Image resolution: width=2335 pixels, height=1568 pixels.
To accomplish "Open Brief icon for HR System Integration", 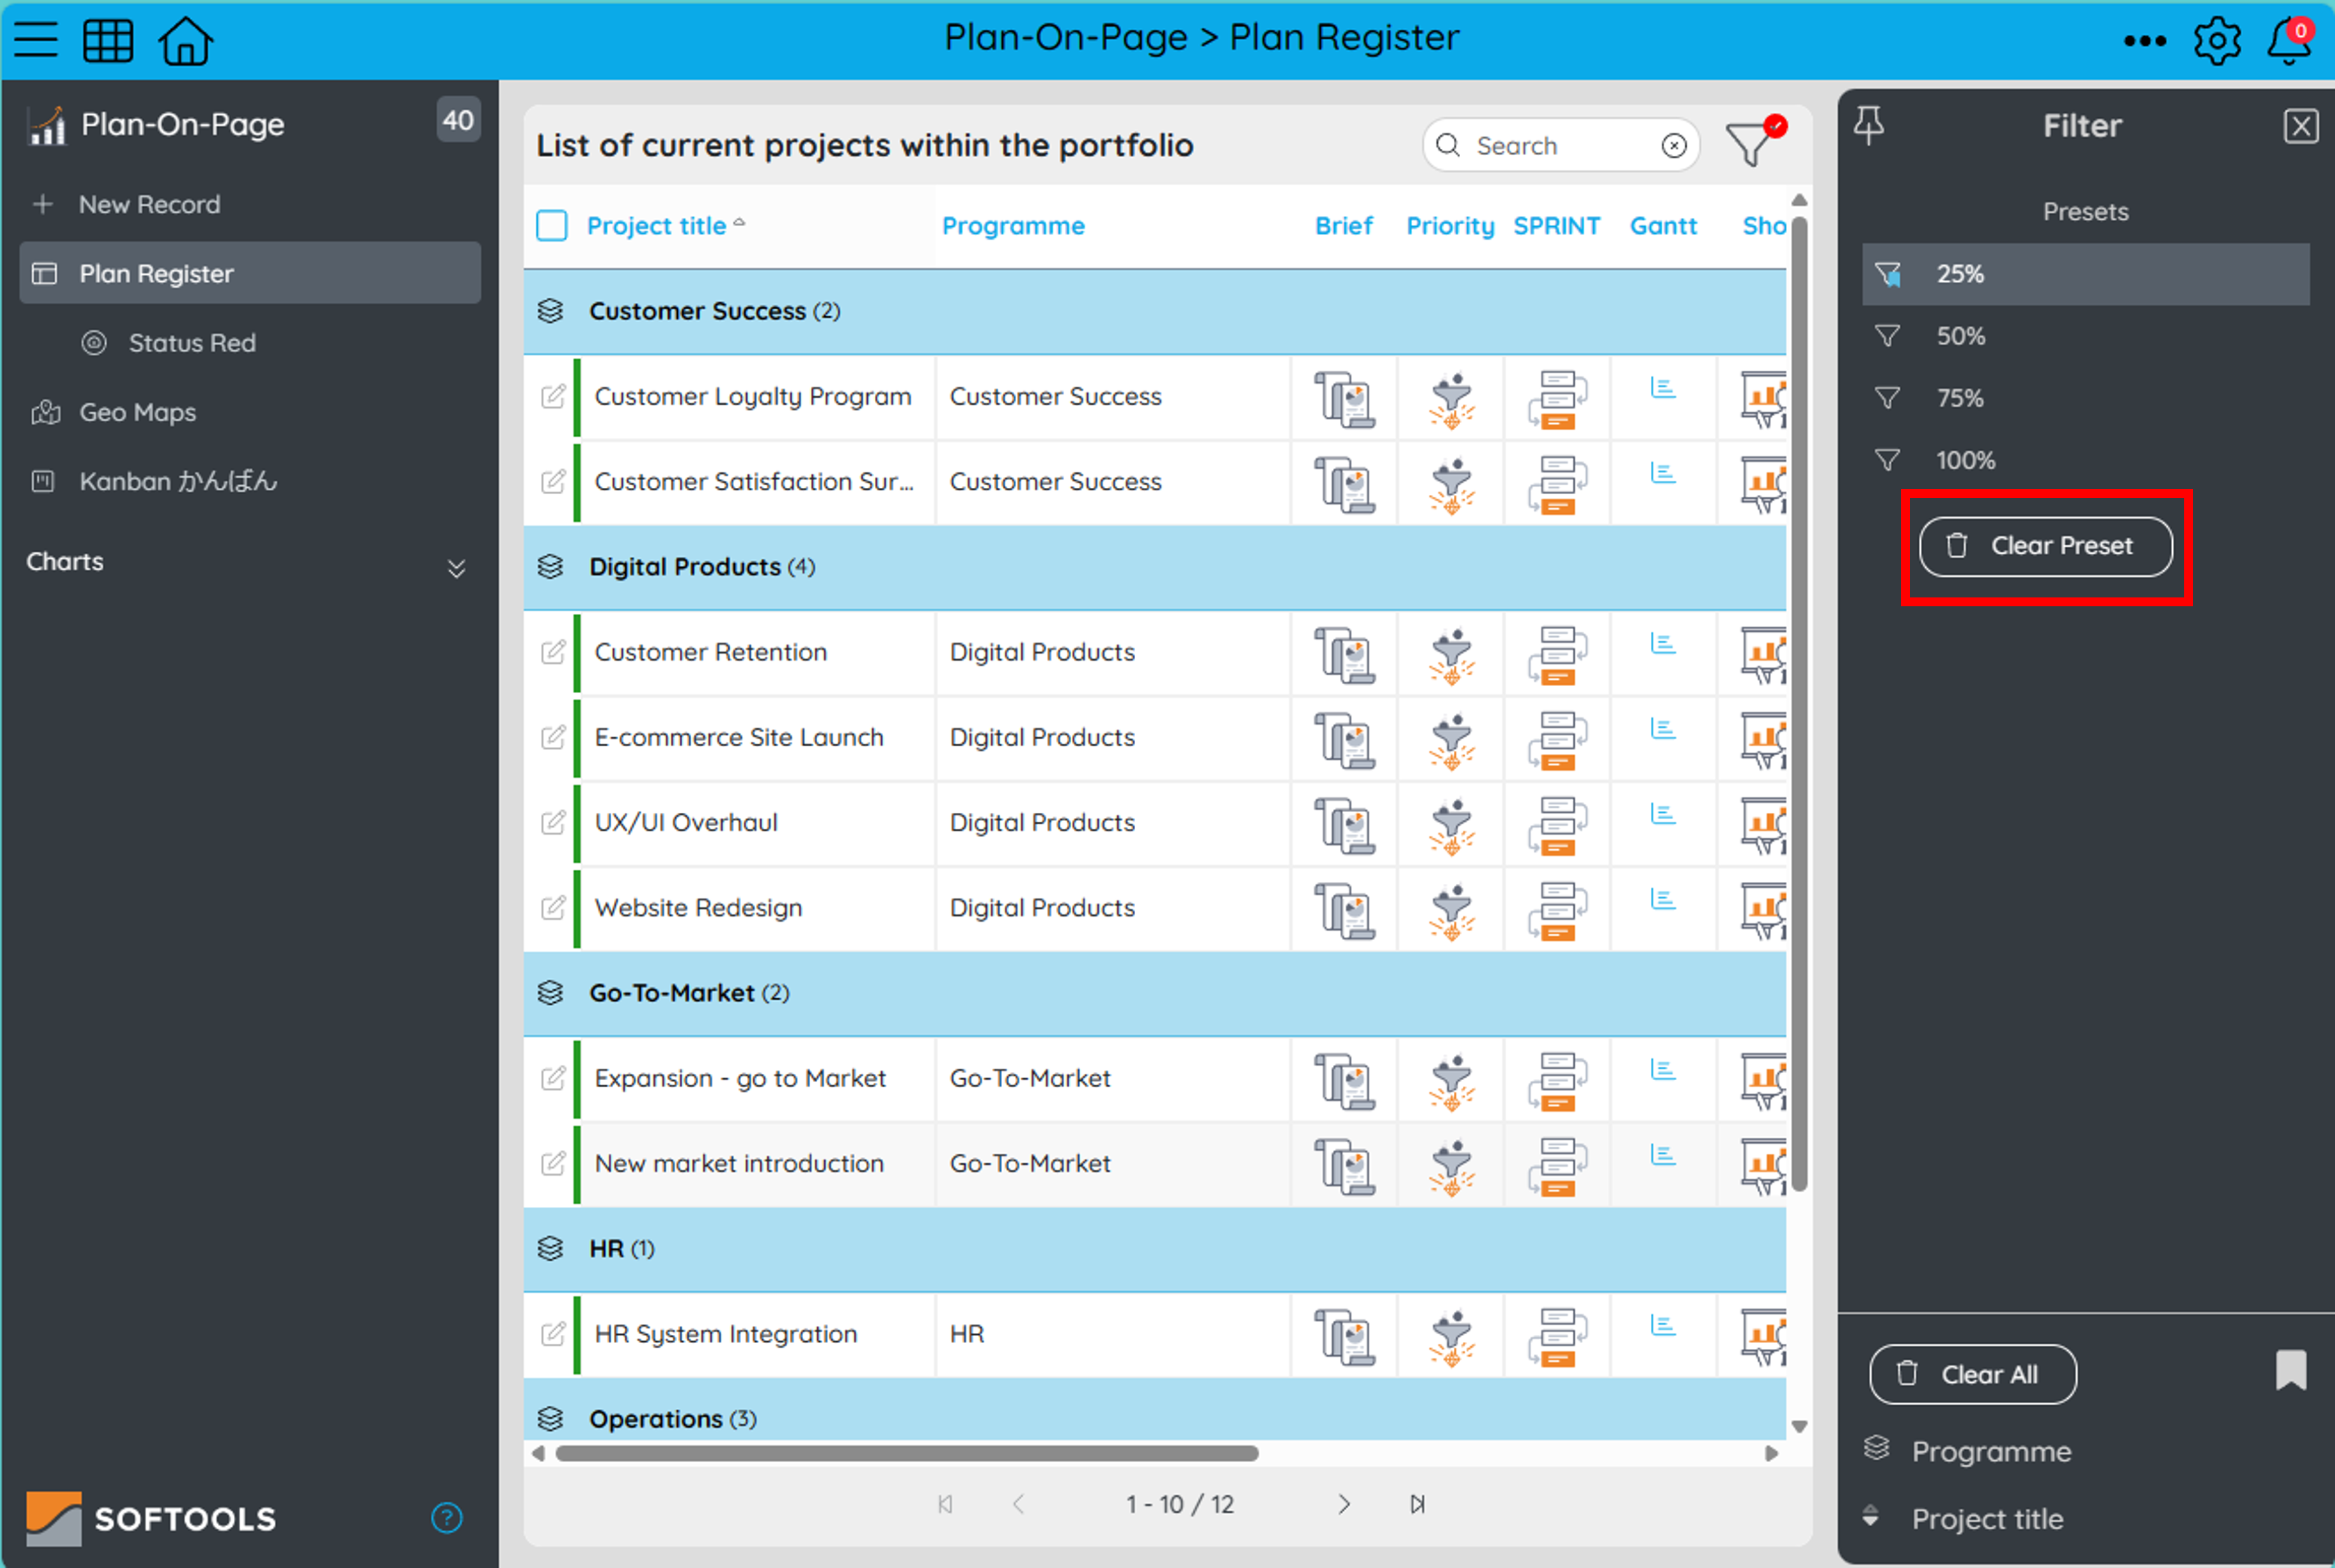I will pyautogui.click(x=1344, y=1337).
